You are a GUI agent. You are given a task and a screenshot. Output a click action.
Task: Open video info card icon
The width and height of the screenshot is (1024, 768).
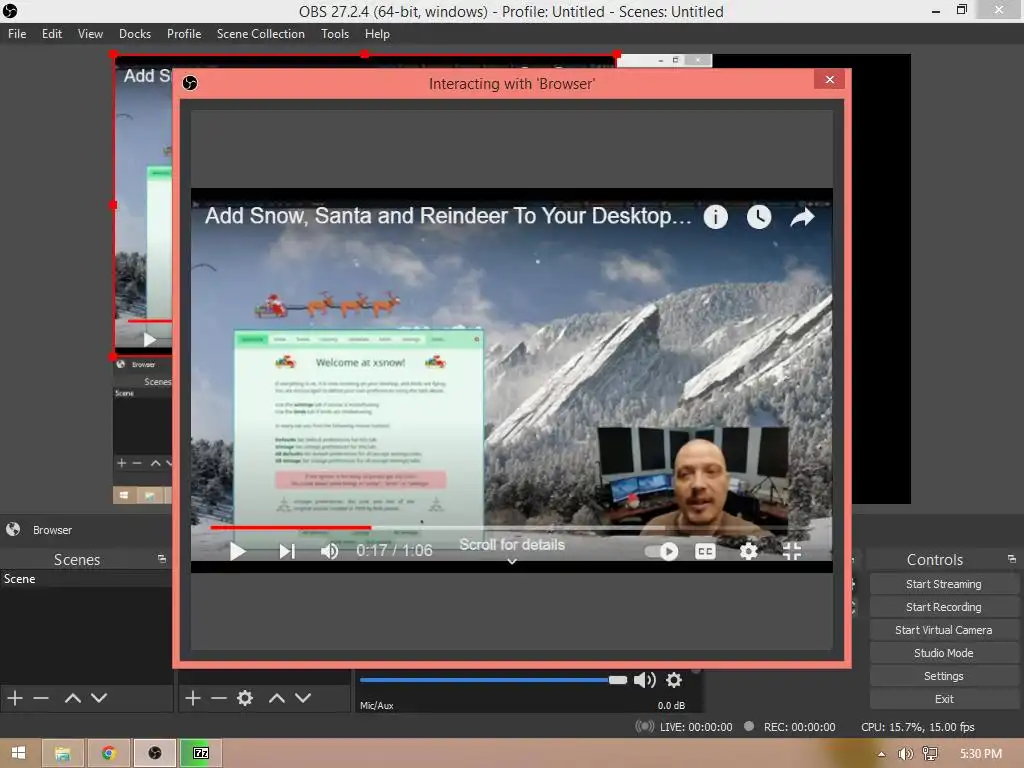tap(716, 217)
